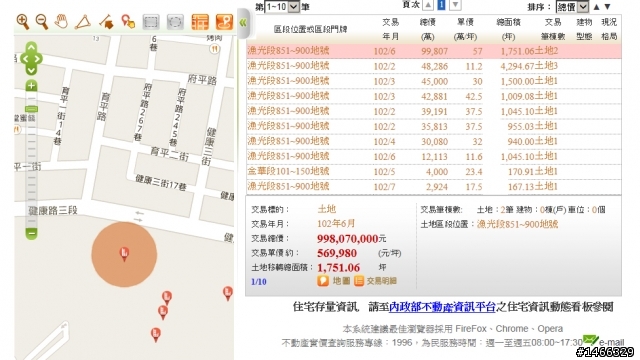The height and width of the screenshot is (360, 640).
Task: Select the zoom-out magnifier tool
Action: pos(42,22)
